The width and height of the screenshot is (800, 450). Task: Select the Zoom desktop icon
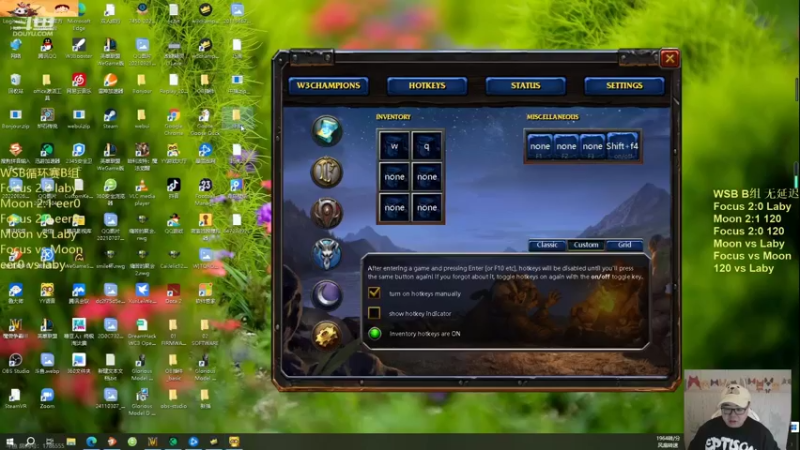(47, 398)
